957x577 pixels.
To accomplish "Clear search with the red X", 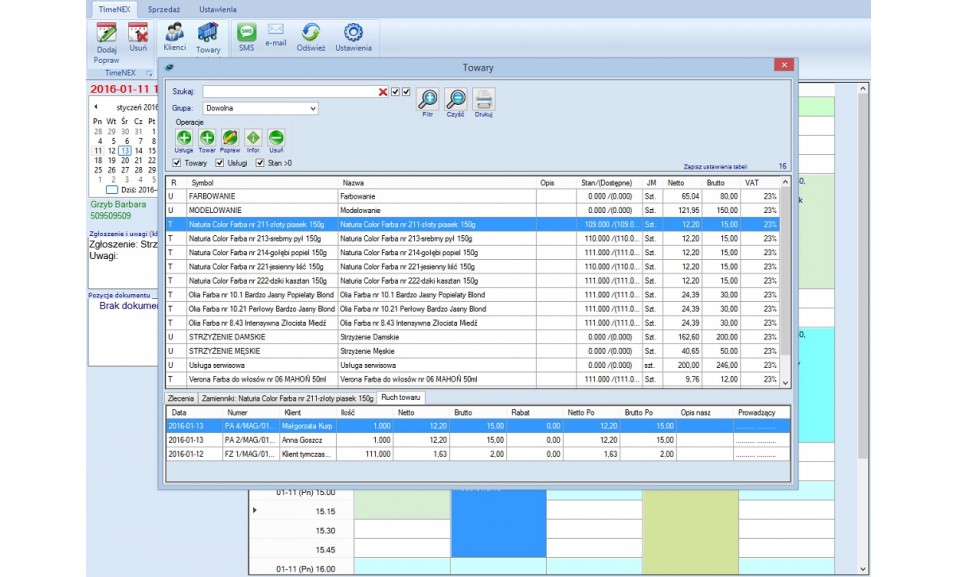I will [382, 92].
